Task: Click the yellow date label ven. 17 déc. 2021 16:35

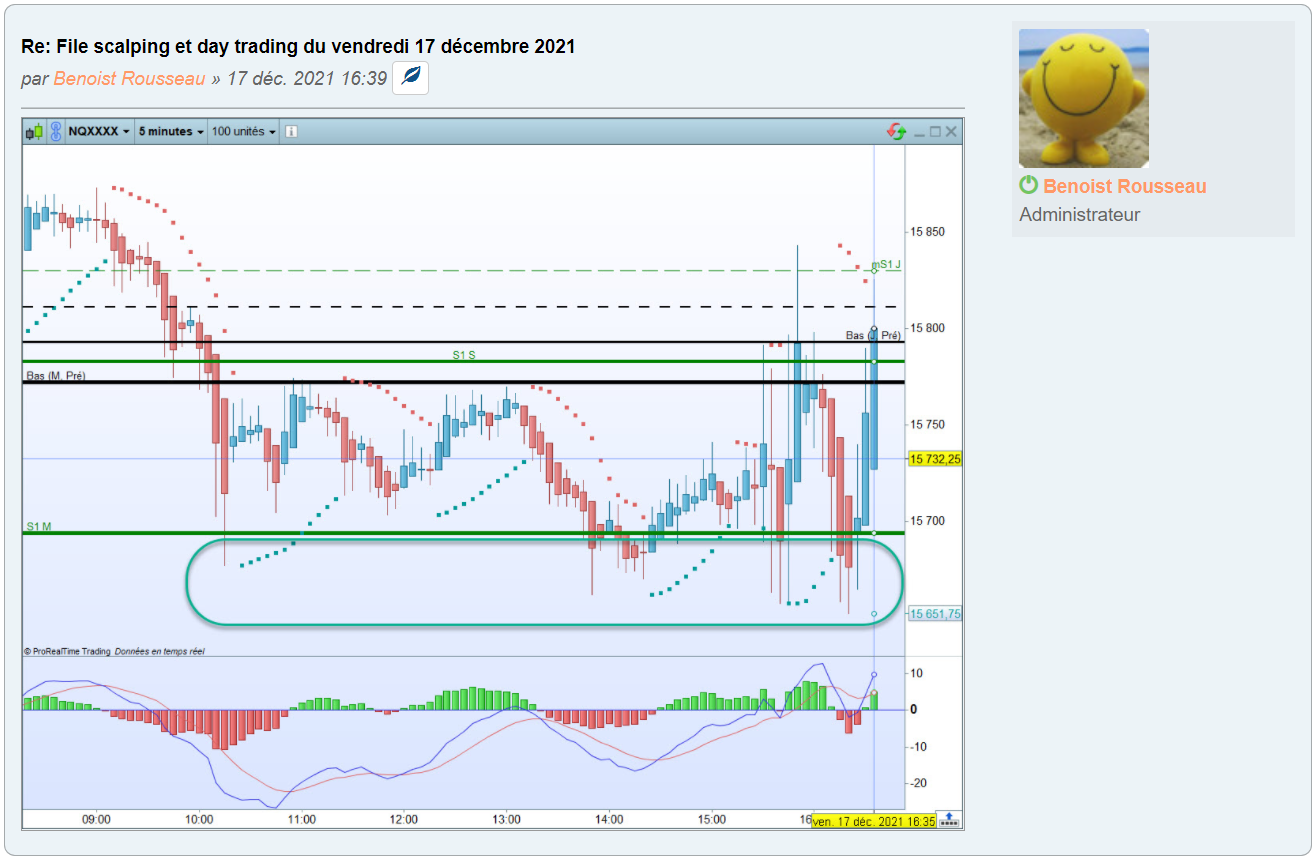Action: (874, 821)
